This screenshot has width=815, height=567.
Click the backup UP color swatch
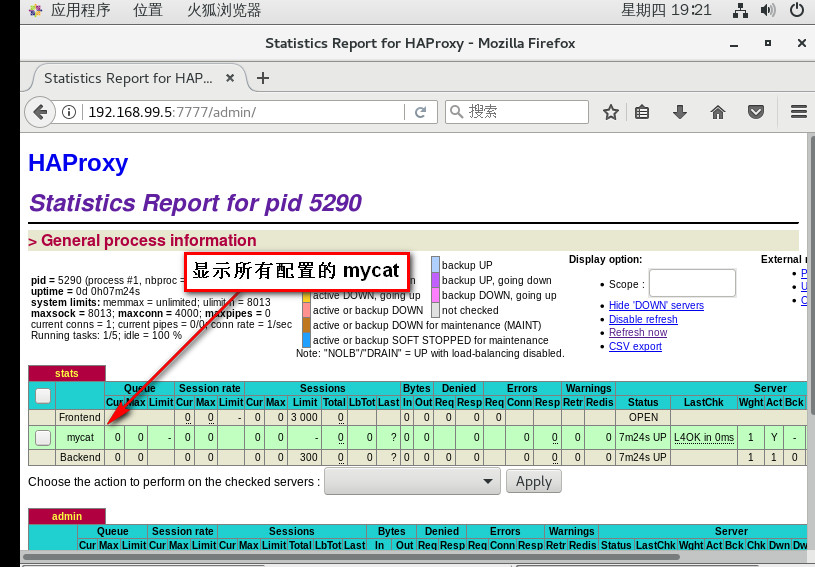pos(436,265)
